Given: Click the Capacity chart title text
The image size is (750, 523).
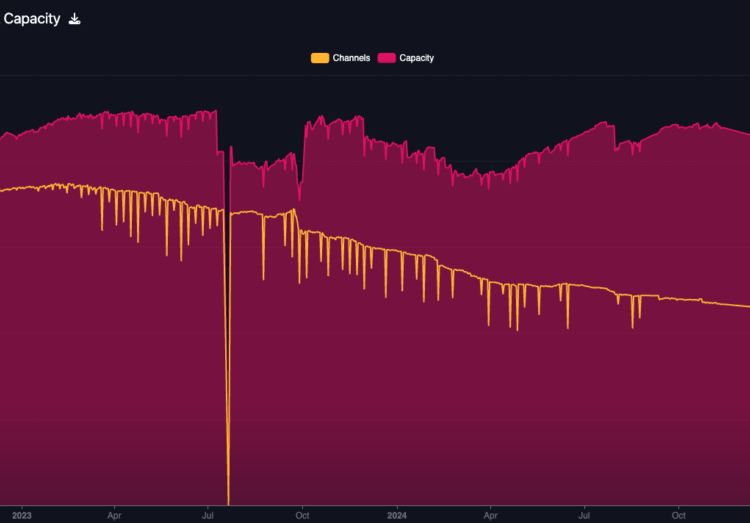Looking at the screenshot, I should [32, 19].
